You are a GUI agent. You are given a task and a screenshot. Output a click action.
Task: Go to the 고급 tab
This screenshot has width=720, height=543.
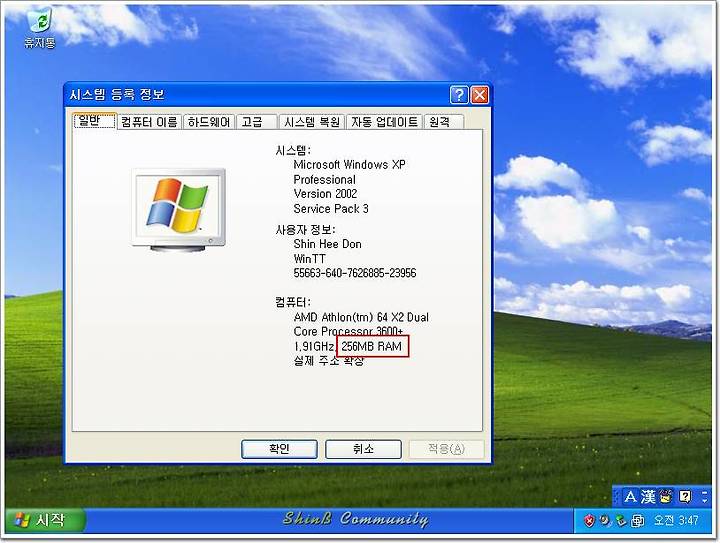[x=256, y=122]
